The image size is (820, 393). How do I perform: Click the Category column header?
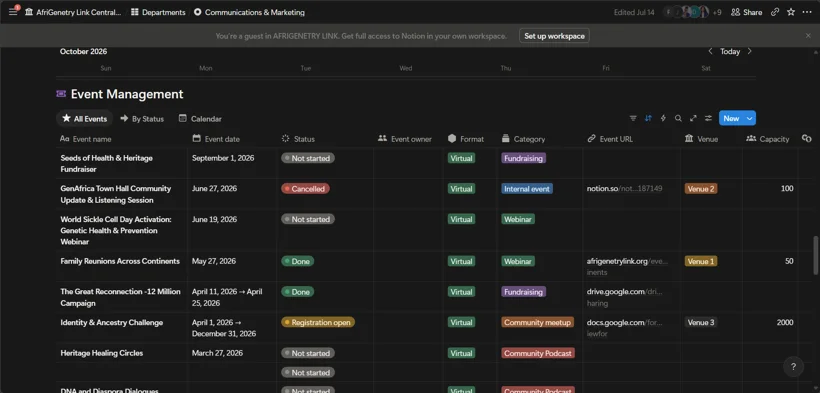[540, 139]
